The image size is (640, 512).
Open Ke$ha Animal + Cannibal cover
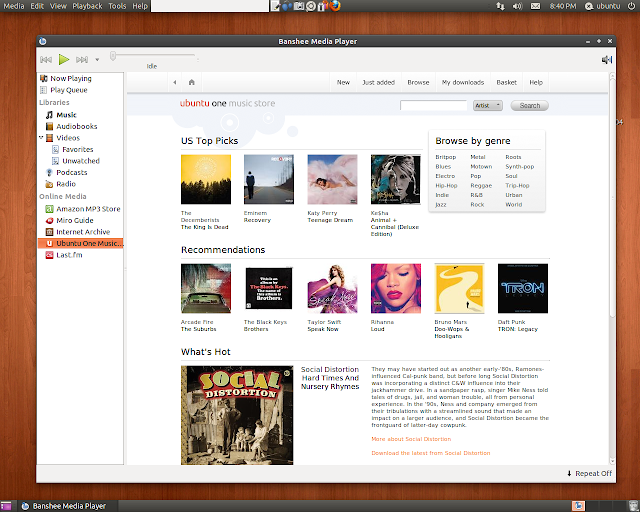396,179
